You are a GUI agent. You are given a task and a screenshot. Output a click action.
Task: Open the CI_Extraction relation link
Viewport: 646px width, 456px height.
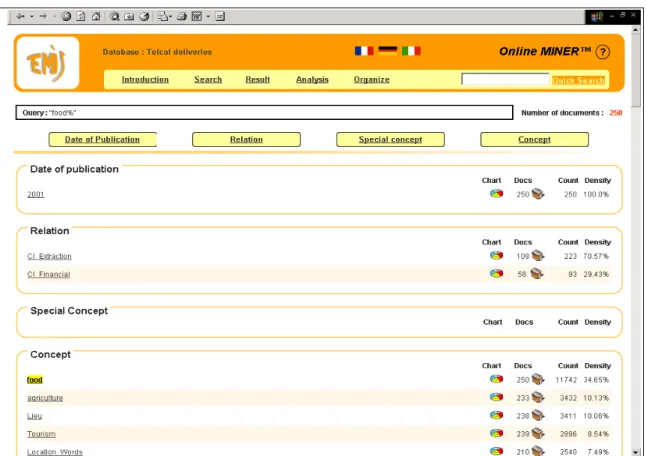click(49, 256)
